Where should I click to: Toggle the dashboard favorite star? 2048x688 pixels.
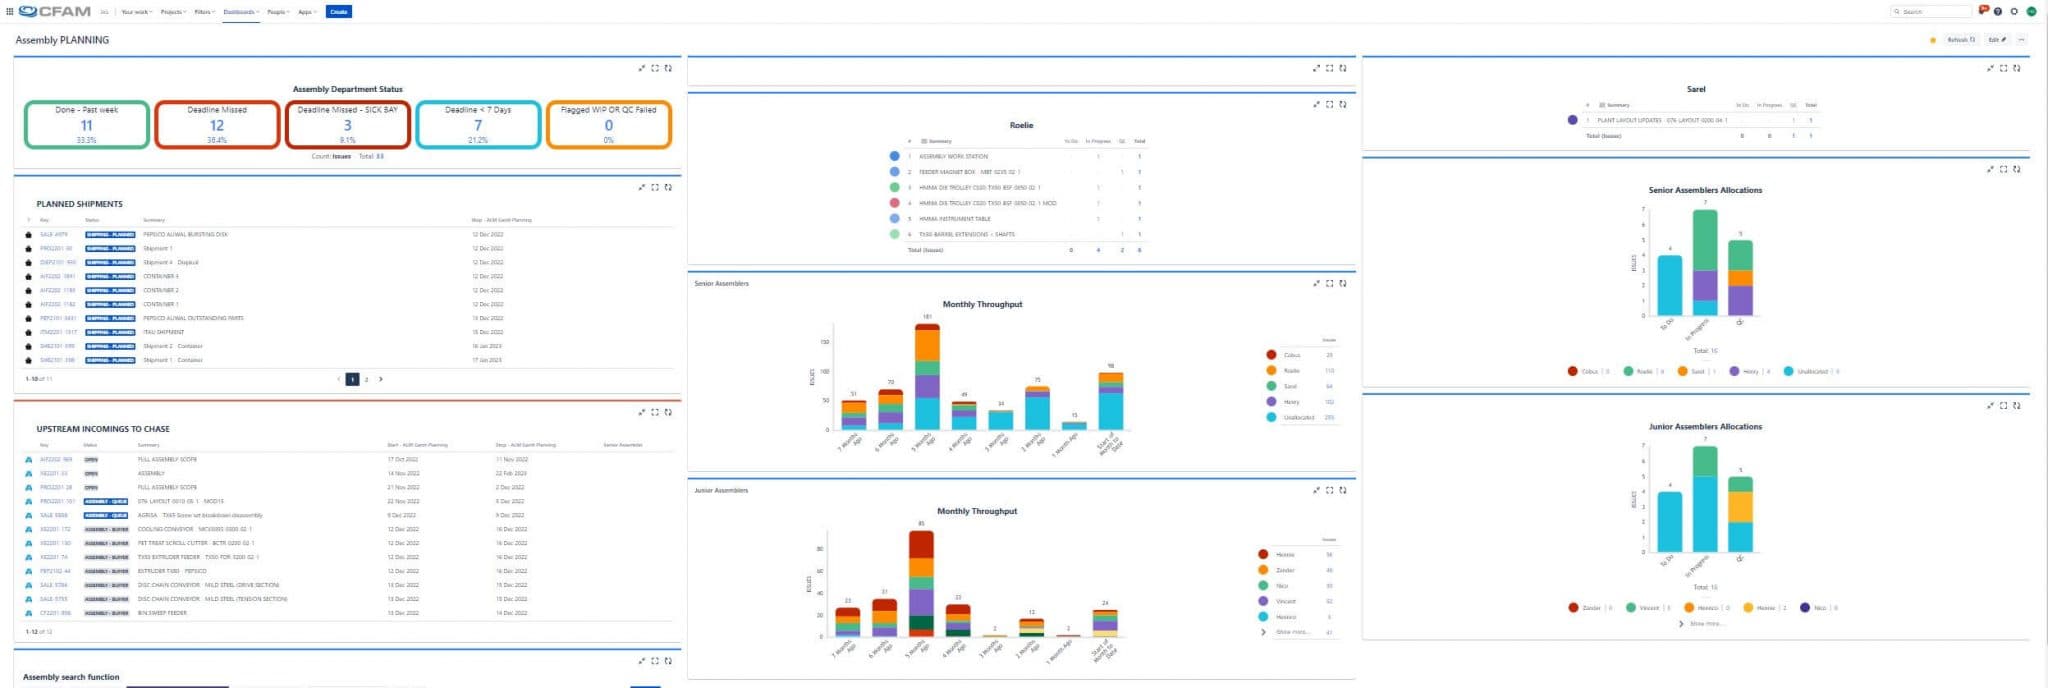pos(1933,40)
